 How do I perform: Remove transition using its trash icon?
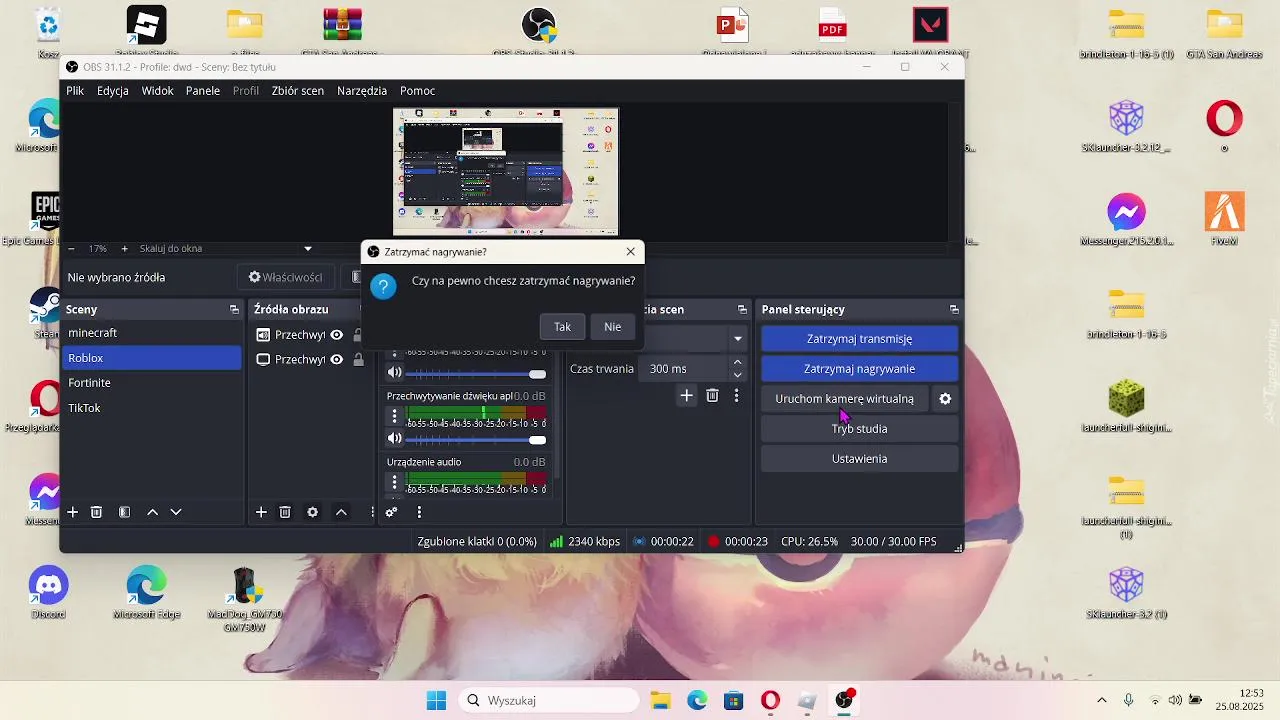(x=712, y=396)
